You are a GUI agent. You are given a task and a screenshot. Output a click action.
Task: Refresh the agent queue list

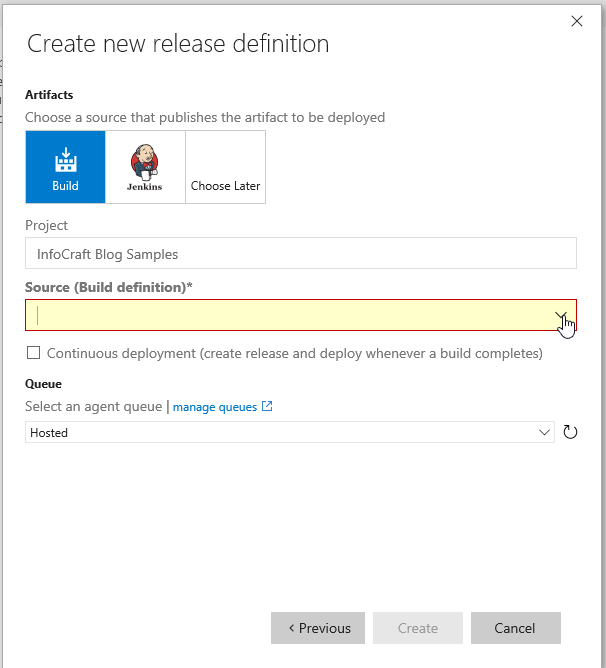click(x=571, y=432)
